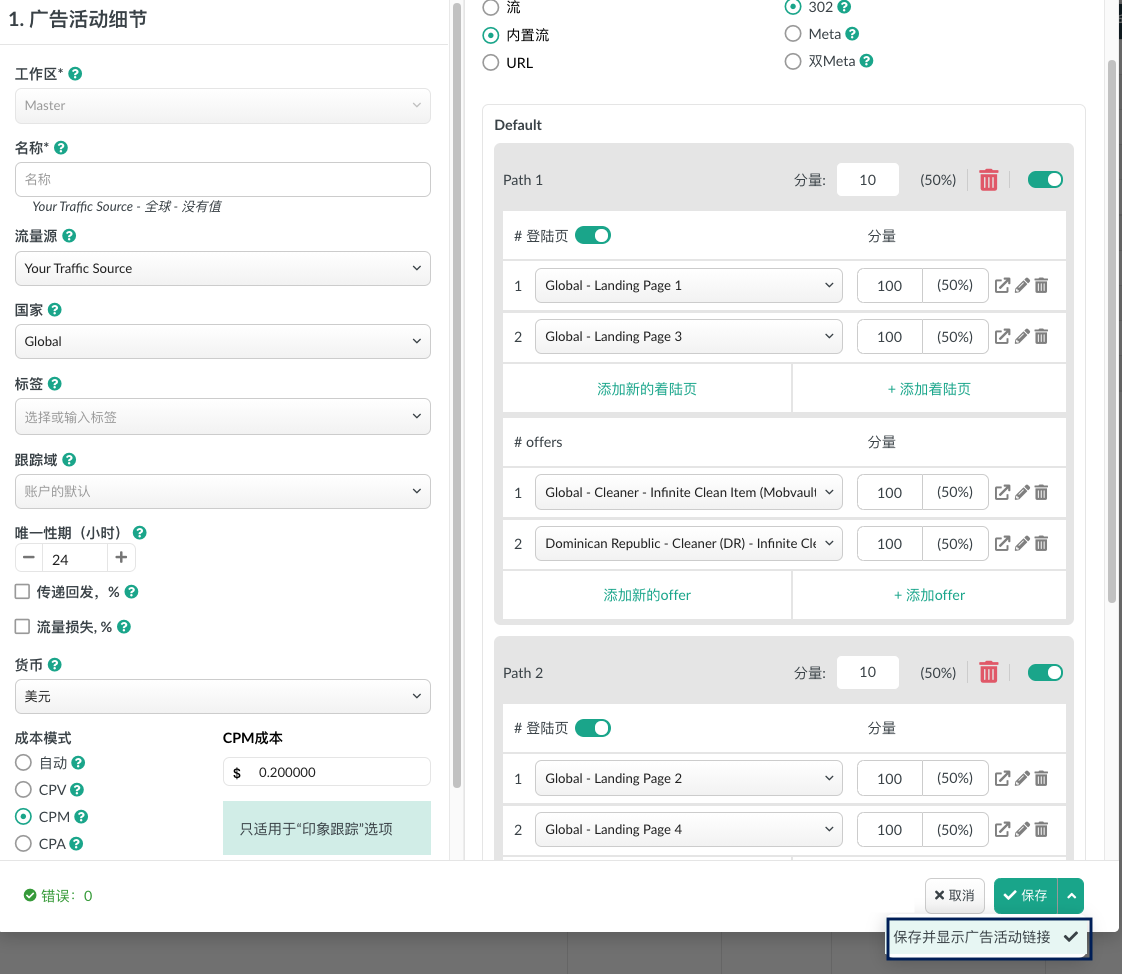Image resolution: width=1122 pixels, height=974 pixels.
Task: Open 货币 美元 currency dropdown
Action: click(223, 696)
